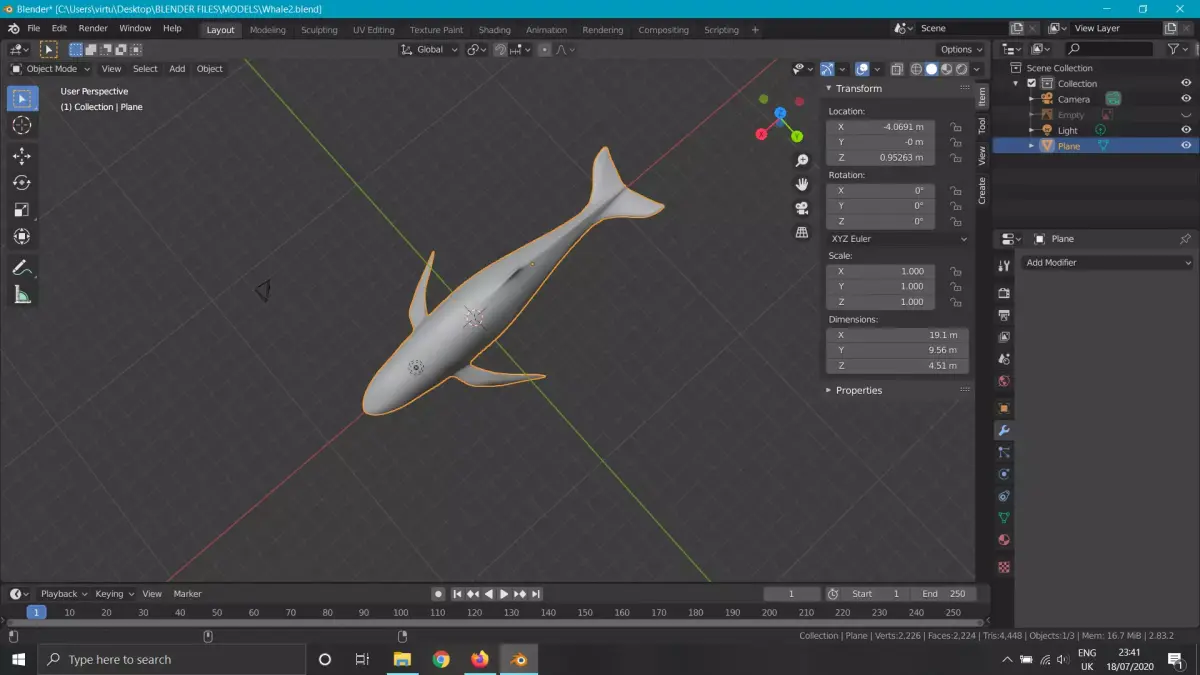Image resolution: width=1200 pixels, height=675 pixels.
Task: Activate the Select Box tool
Action: tap(22, 98)
